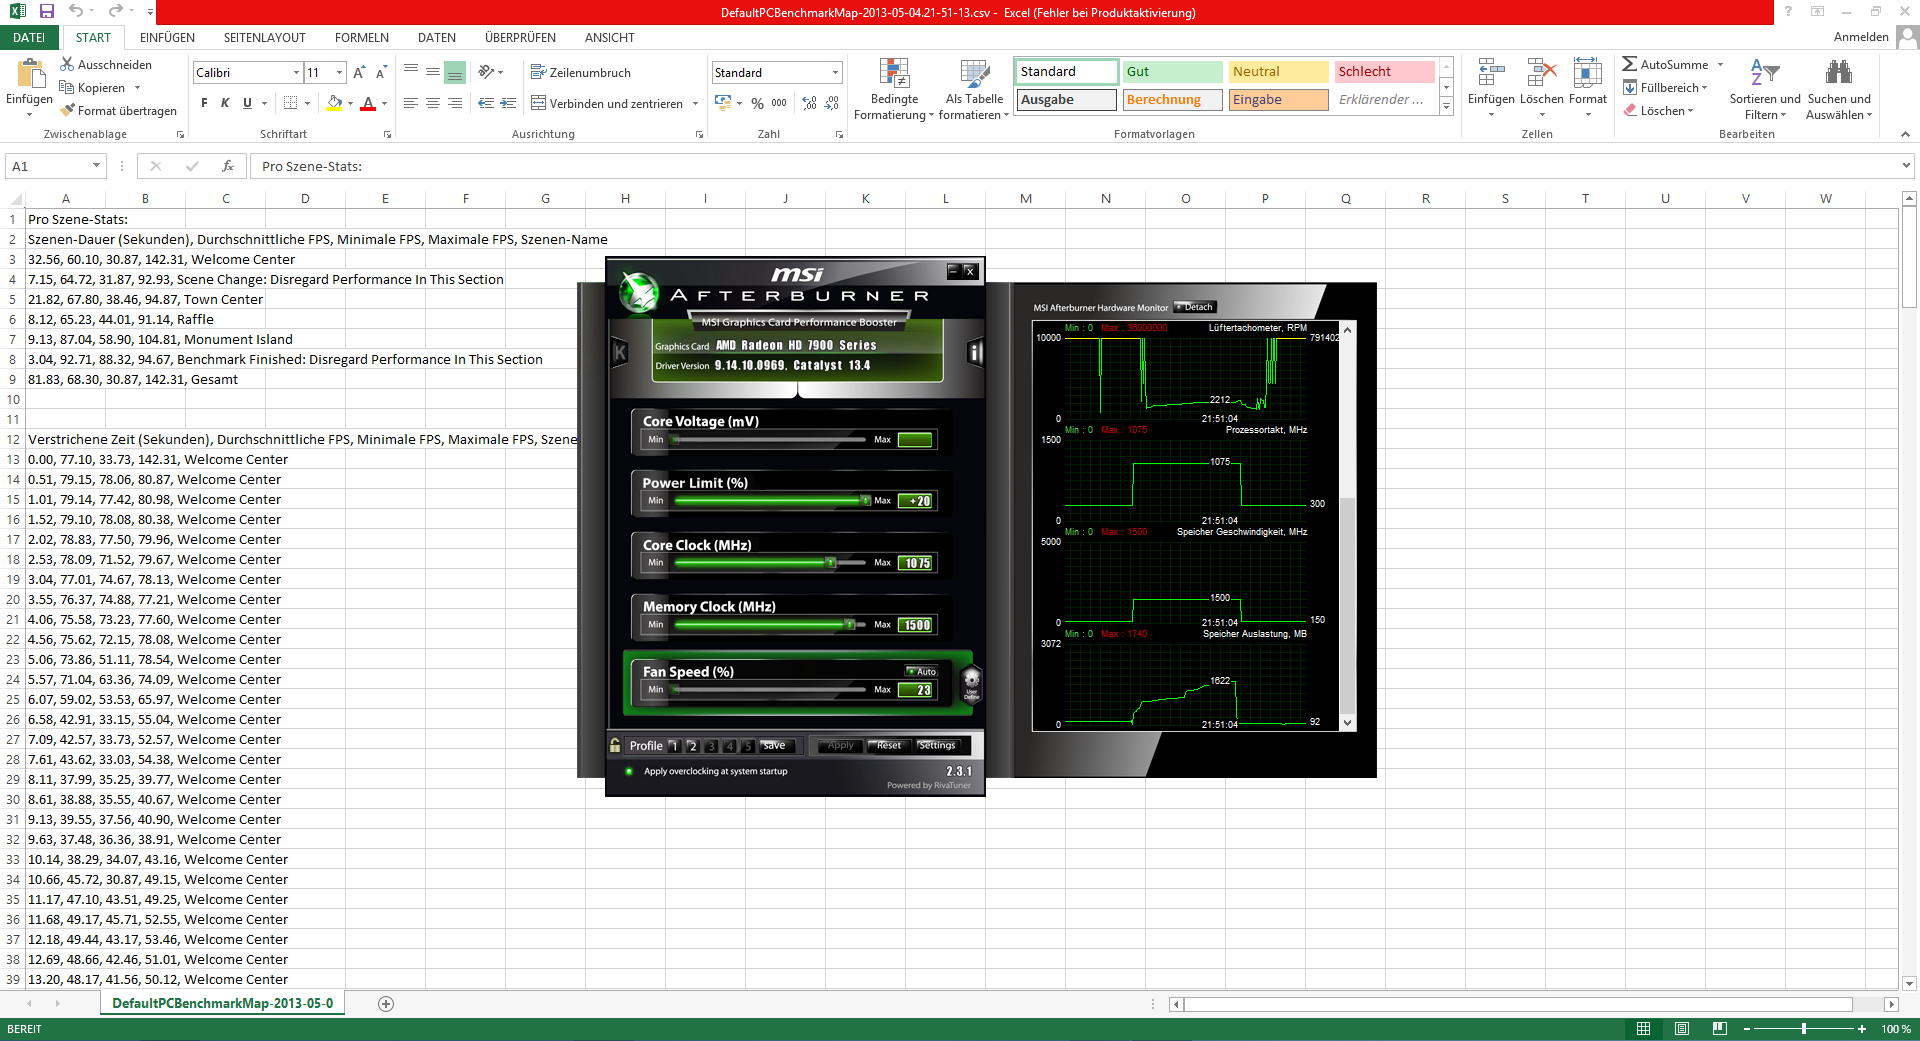1920x1041 pixels.
Task: Toggle Detach on the Hardware Monitor
Action: (1194, 307)
